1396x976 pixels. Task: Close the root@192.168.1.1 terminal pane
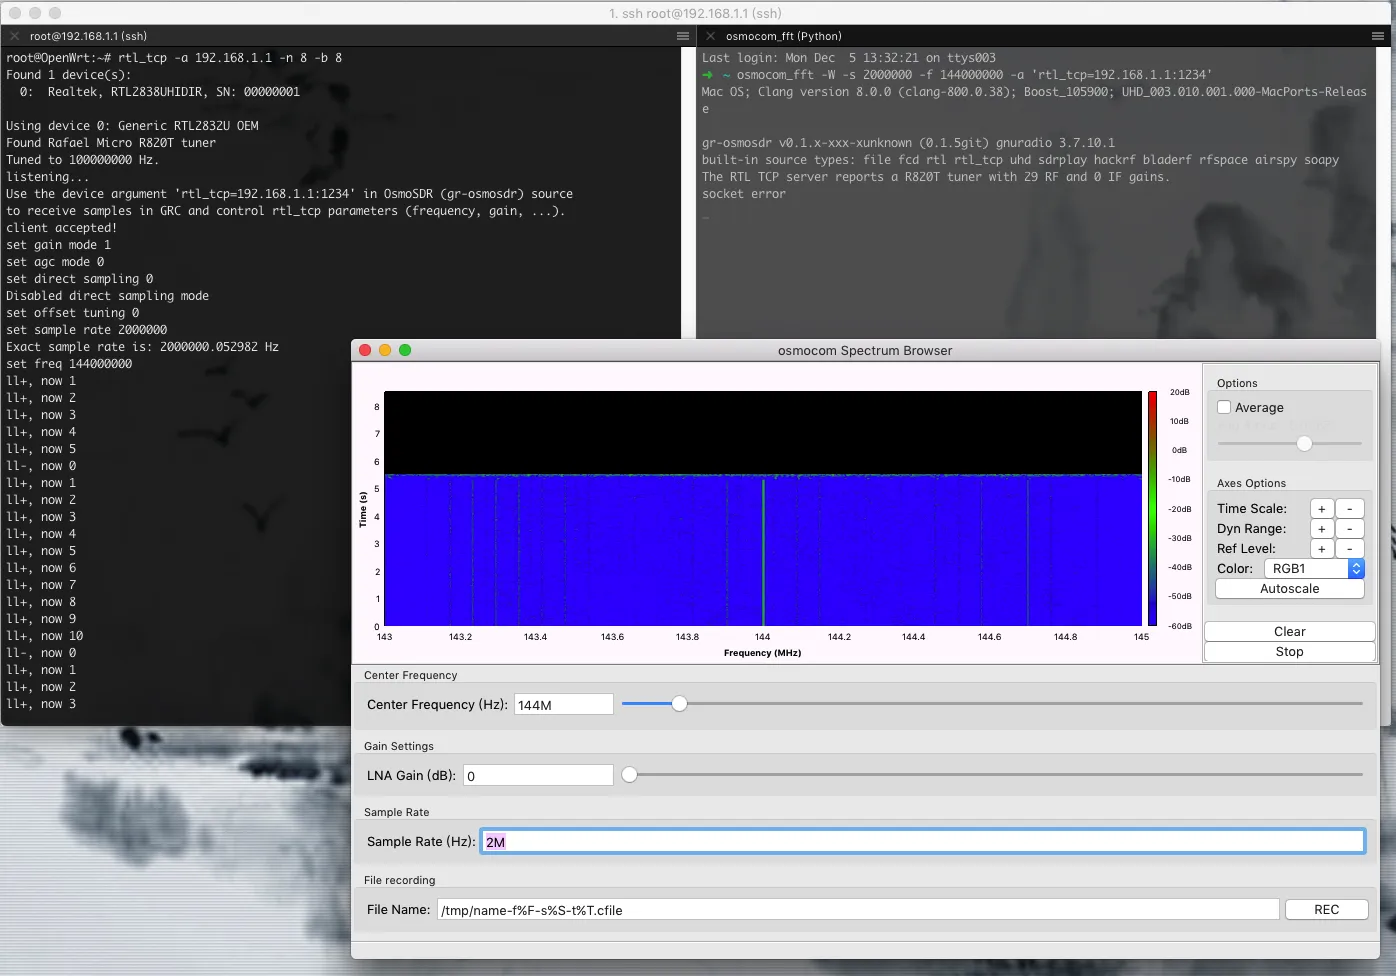pyautogui.click(x=14, y=36)
